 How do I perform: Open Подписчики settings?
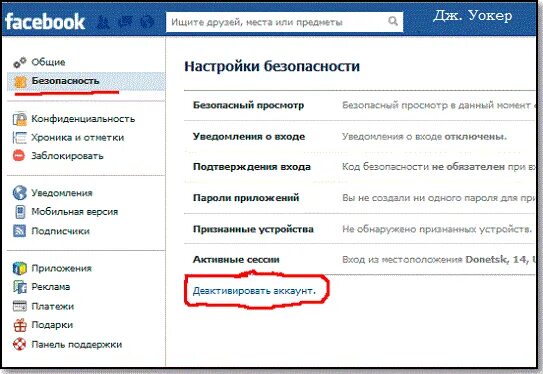[61, 231]
